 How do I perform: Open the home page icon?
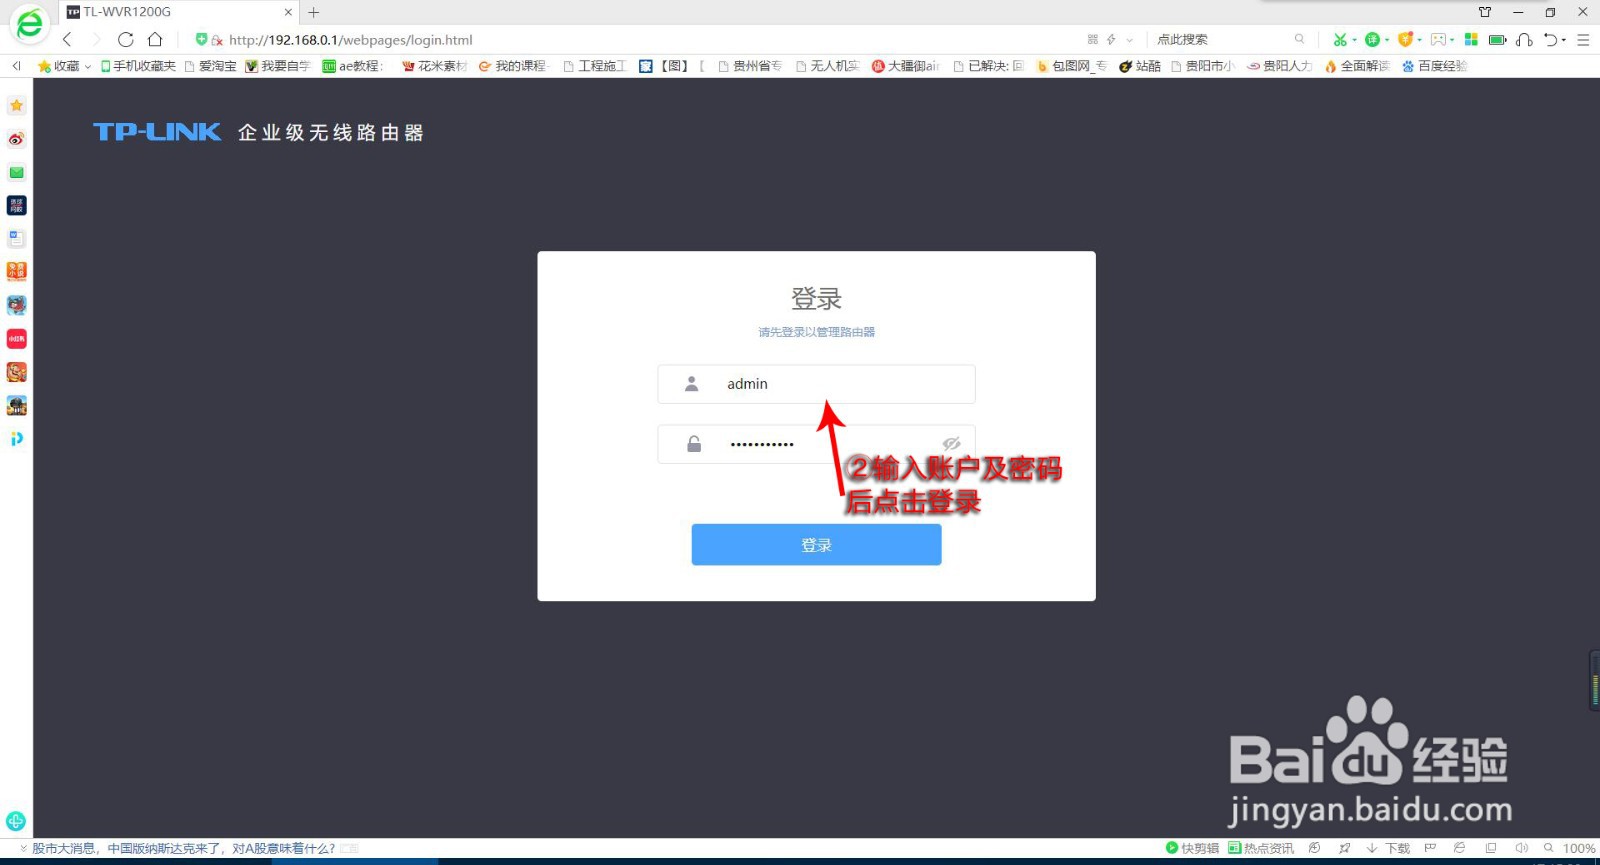155,40
